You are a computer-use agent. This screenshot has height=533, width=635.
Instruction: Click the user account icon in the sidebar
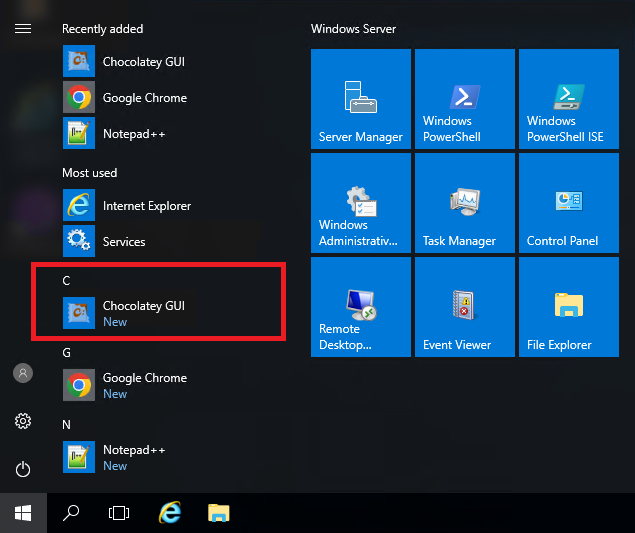(x=23, y=373)
